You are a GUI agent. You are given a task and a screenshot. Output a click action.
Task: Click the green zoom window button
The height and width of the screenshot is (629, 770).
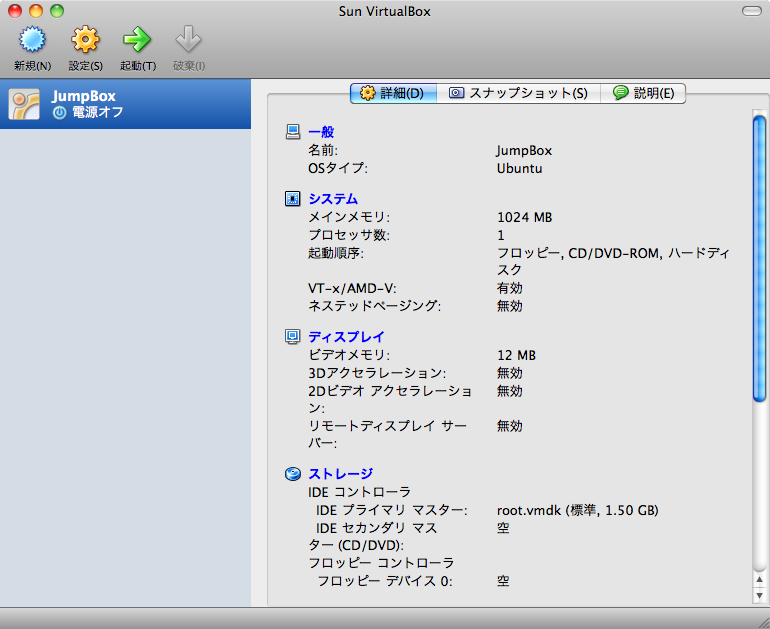tap(57, 11)
